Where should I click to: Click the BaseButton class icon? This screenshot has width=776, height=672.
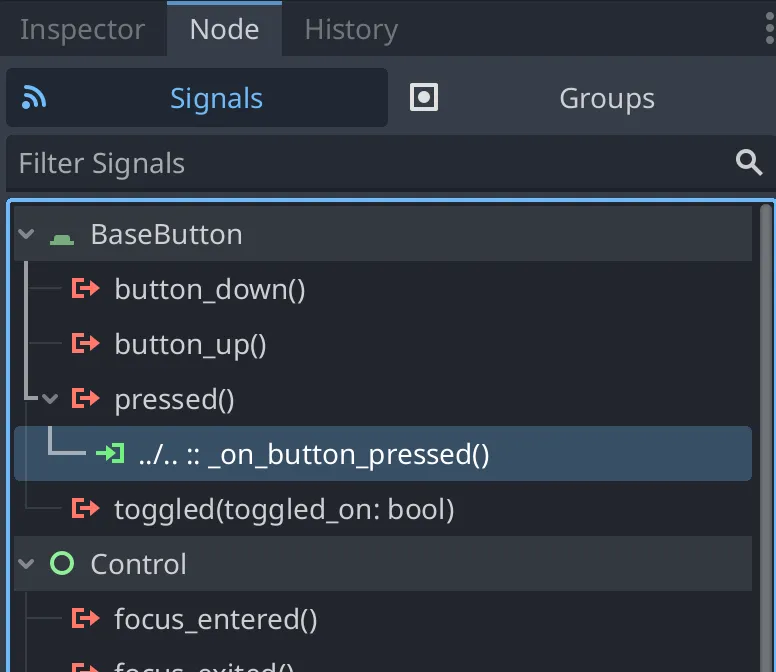click(62, 236)
